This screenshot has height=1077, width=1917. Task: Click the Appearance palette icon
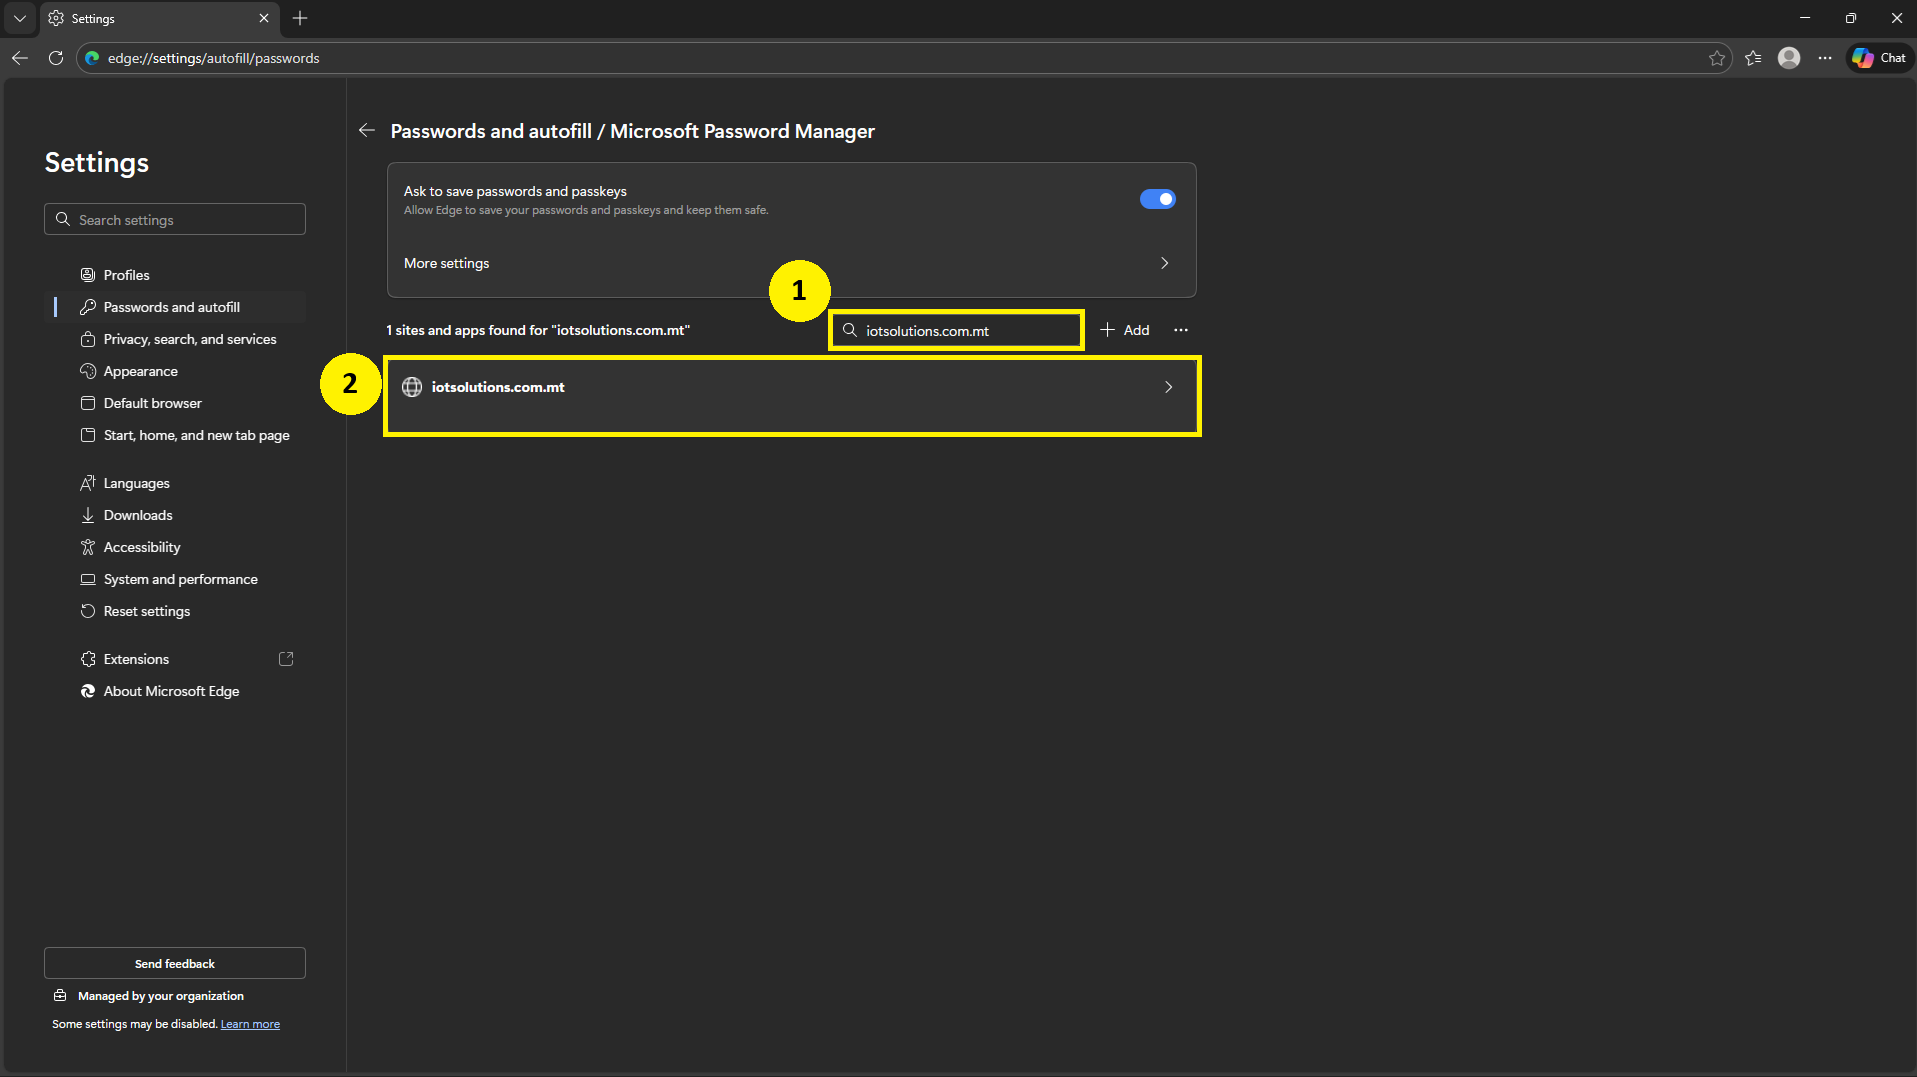(88, 371)
